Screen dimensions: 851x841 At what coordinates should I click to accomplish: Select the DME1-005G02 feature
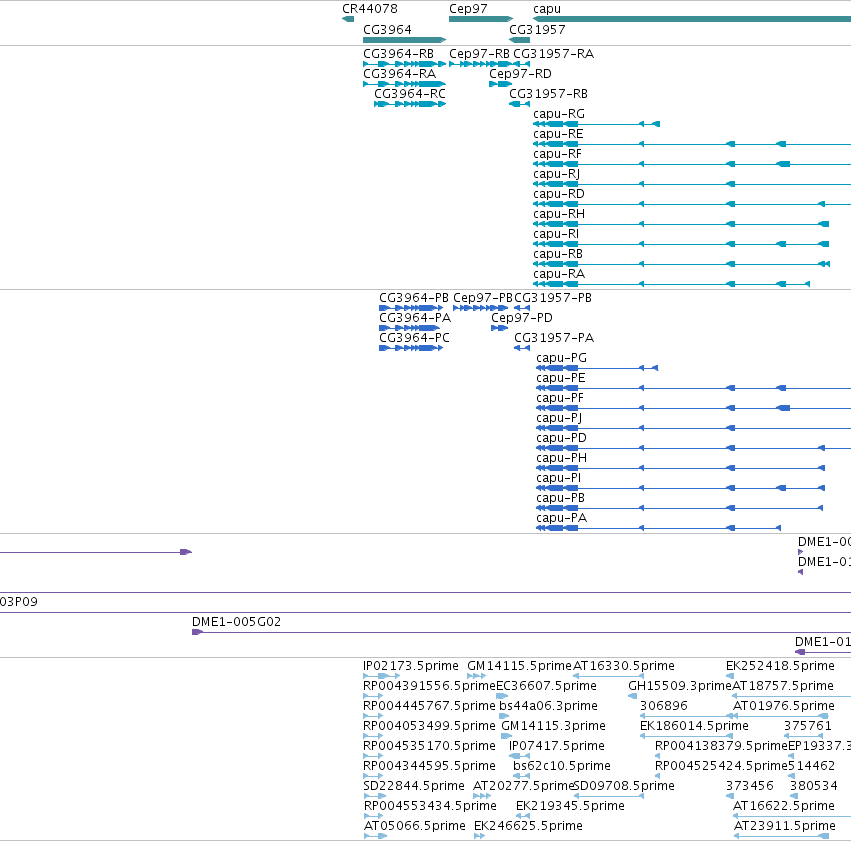tap(522, 632)
